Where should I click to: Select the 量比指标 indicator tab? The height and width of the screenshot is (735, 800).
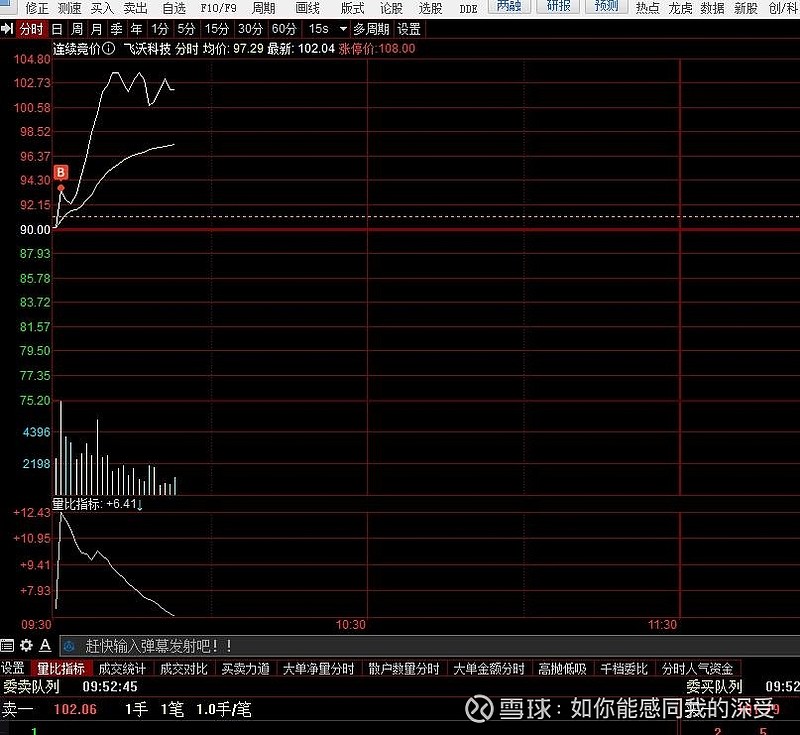pos(61,668)
